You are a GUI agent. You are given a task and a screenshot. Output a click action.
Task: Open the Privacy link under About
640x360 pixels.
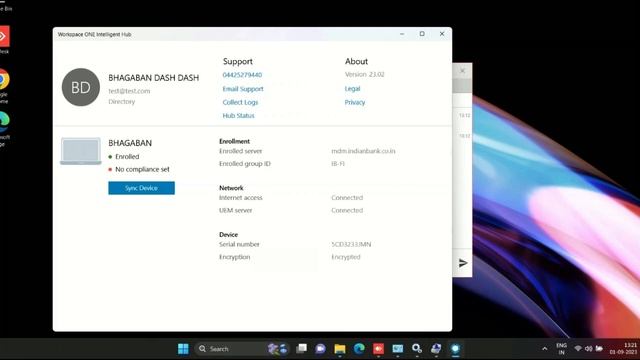355,102
